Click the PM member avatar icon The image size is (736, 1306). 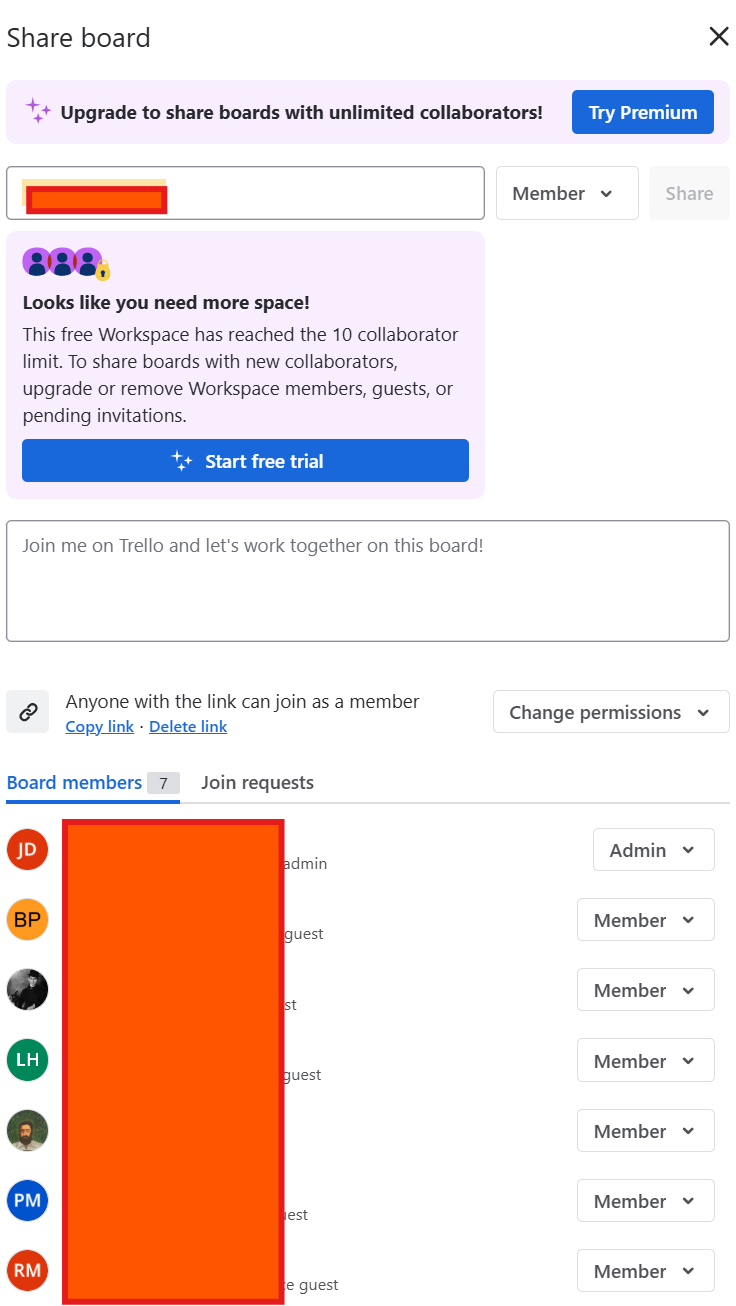(27, 1200)
